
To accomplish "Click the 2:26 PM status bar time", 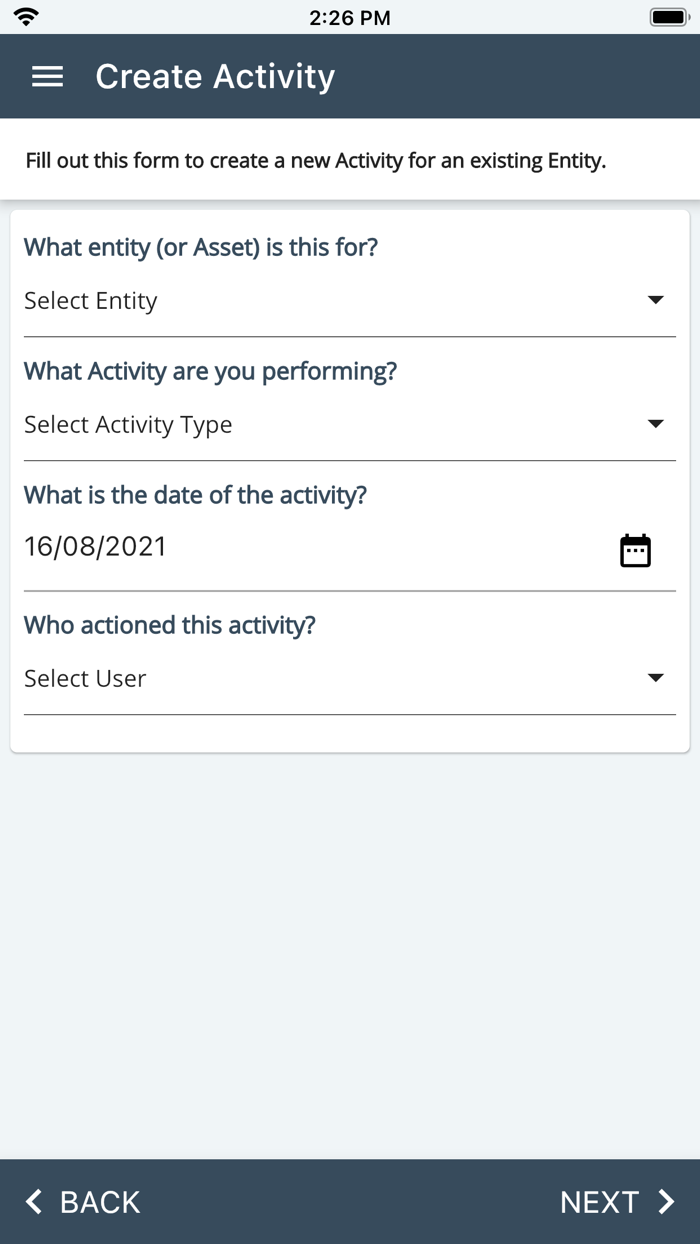I will [x=350, y=16].
